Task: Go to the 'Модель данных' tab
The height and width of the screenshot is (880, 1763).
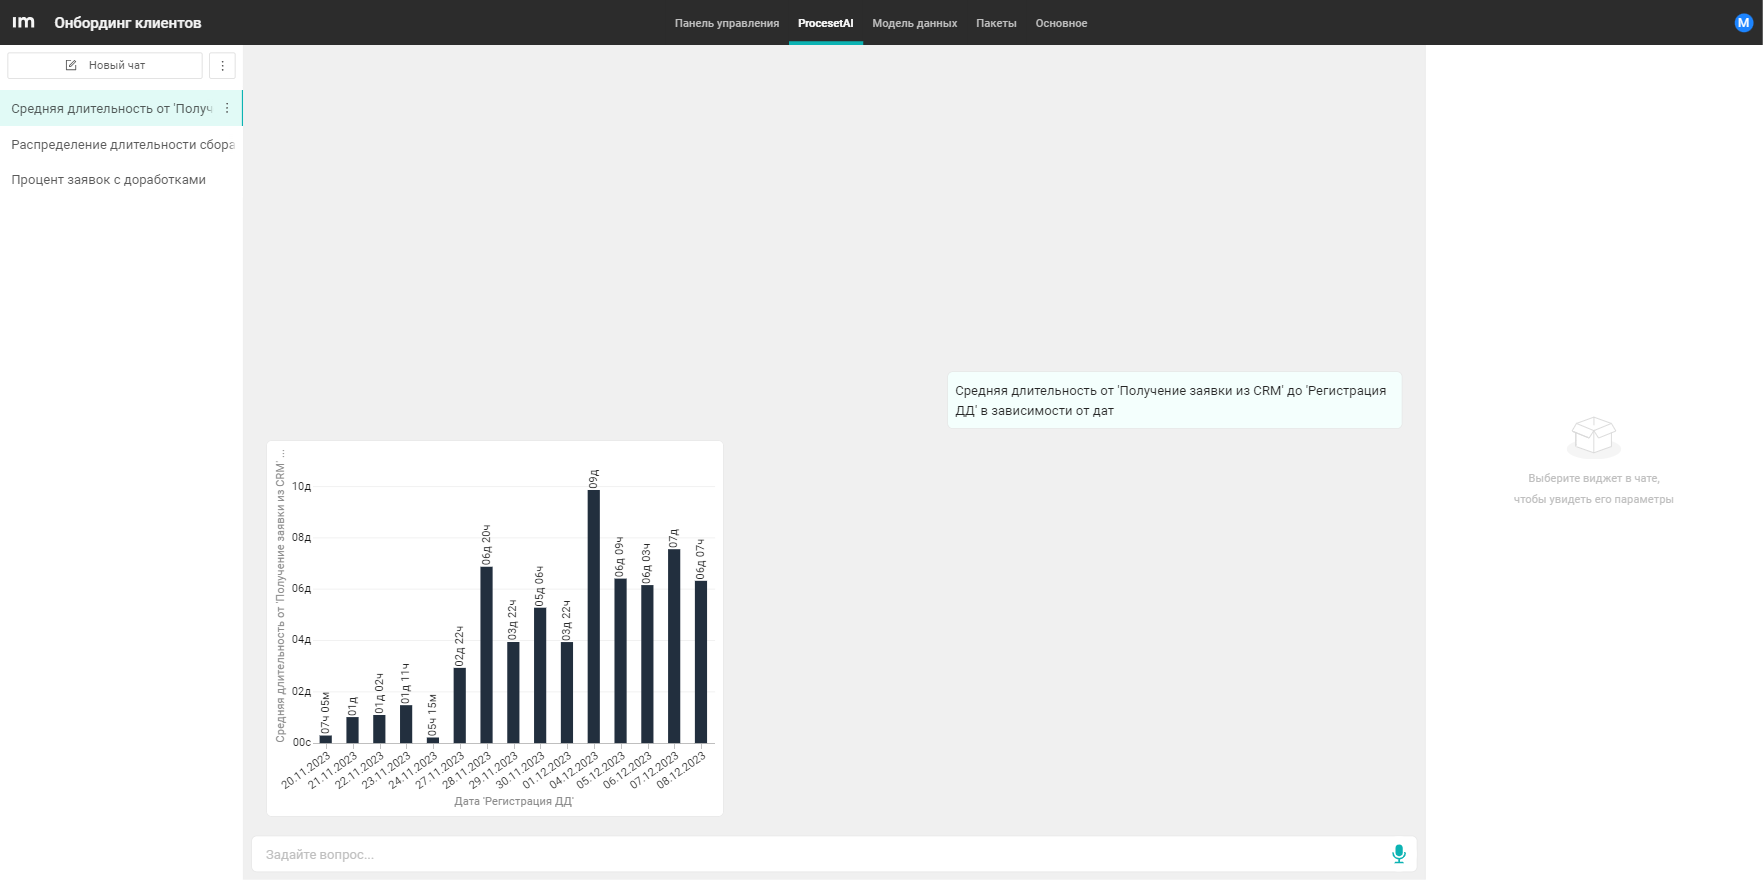Action: pos(914,23)
